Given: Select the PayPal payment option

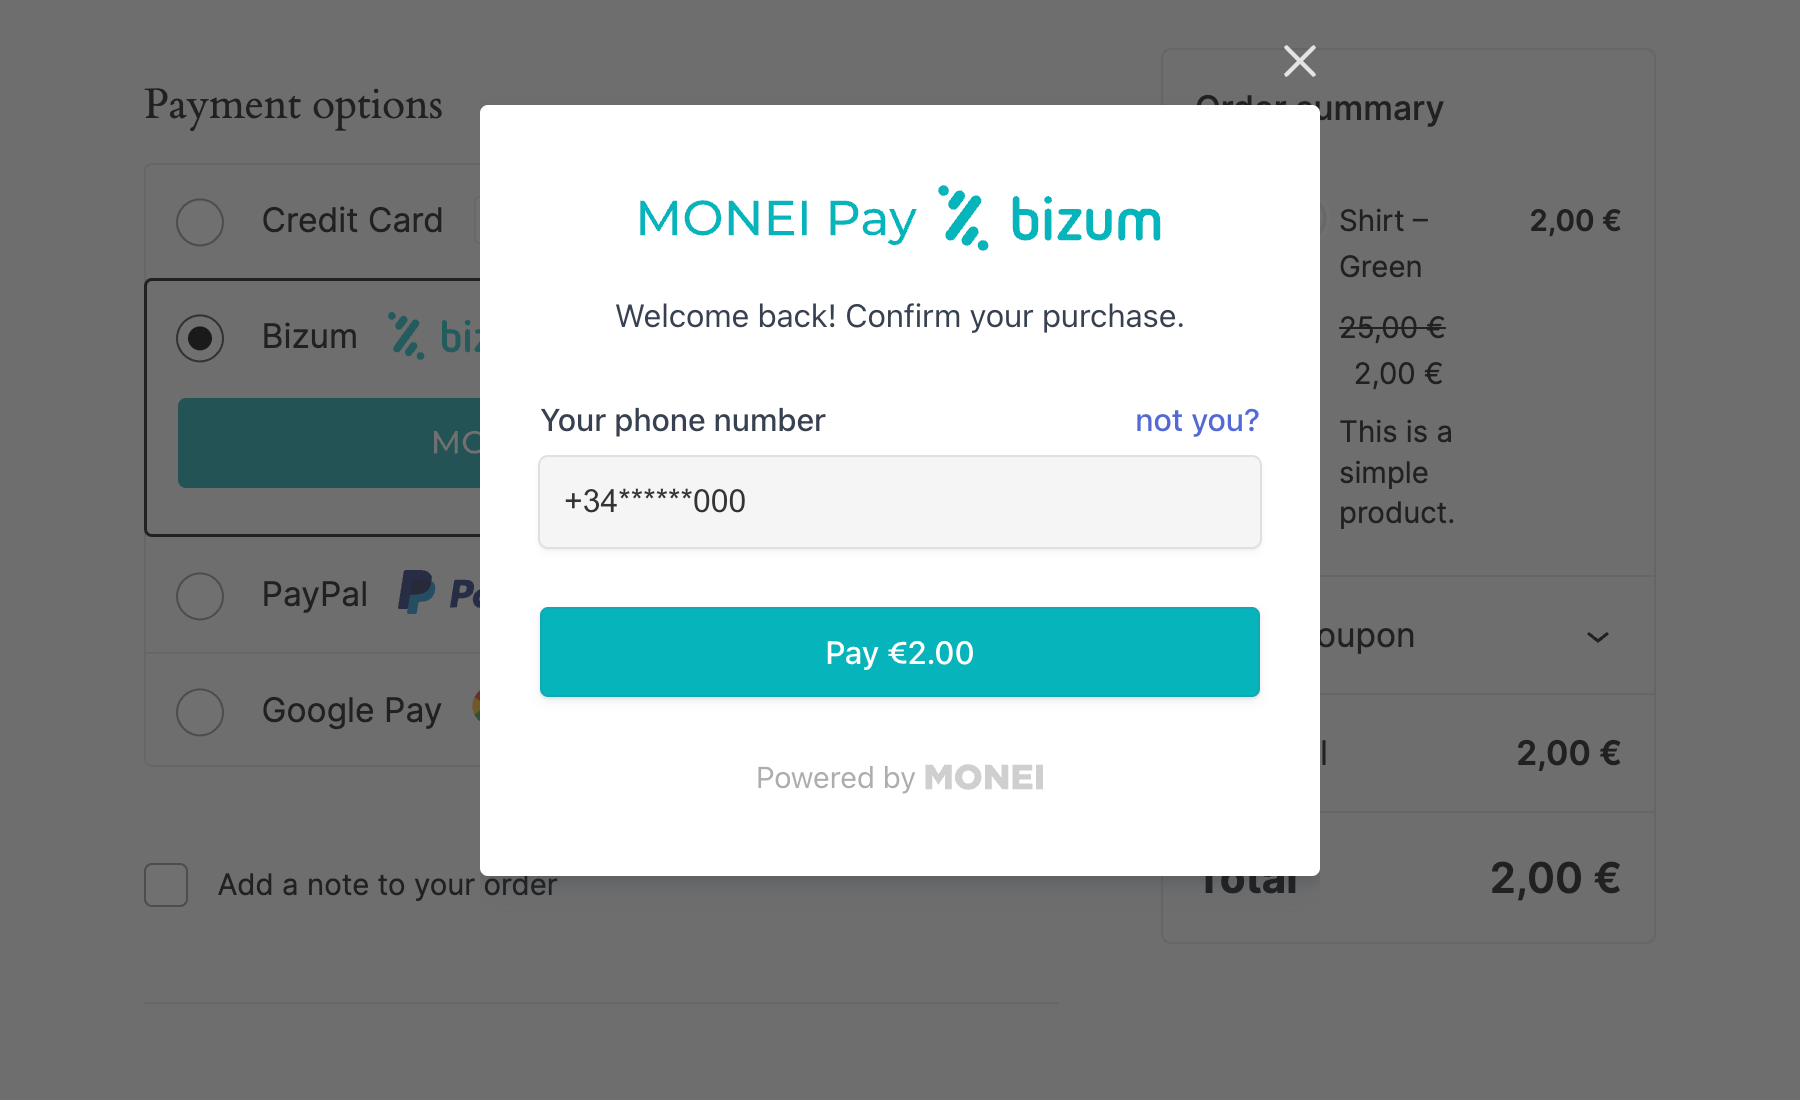Looking at the screenshot, I should [200, 596].
